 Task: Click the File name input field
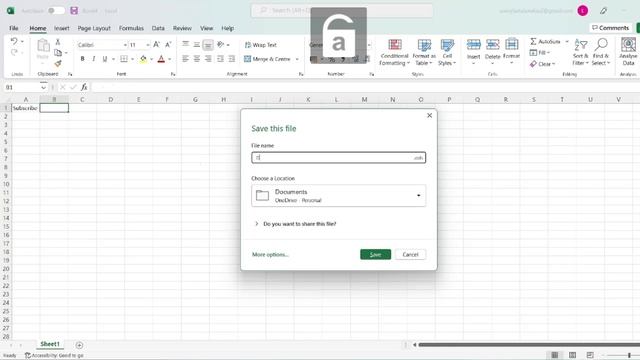click(338, 158)
